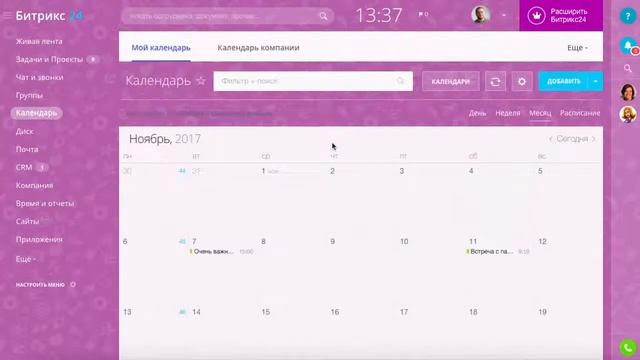Select the День view
The height and width of the screenshot is (360, 640).
(477, 113)
